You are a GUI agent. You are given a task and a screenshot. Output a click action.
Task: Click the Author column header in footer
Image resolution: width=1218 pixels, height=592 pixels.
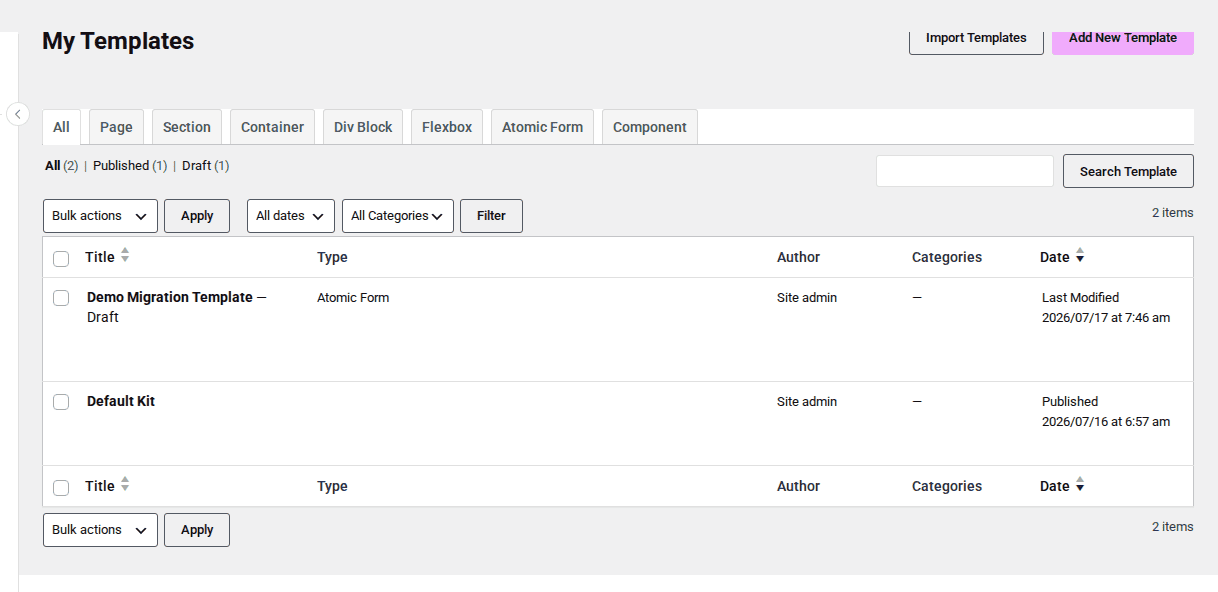[x=798, y=486]
